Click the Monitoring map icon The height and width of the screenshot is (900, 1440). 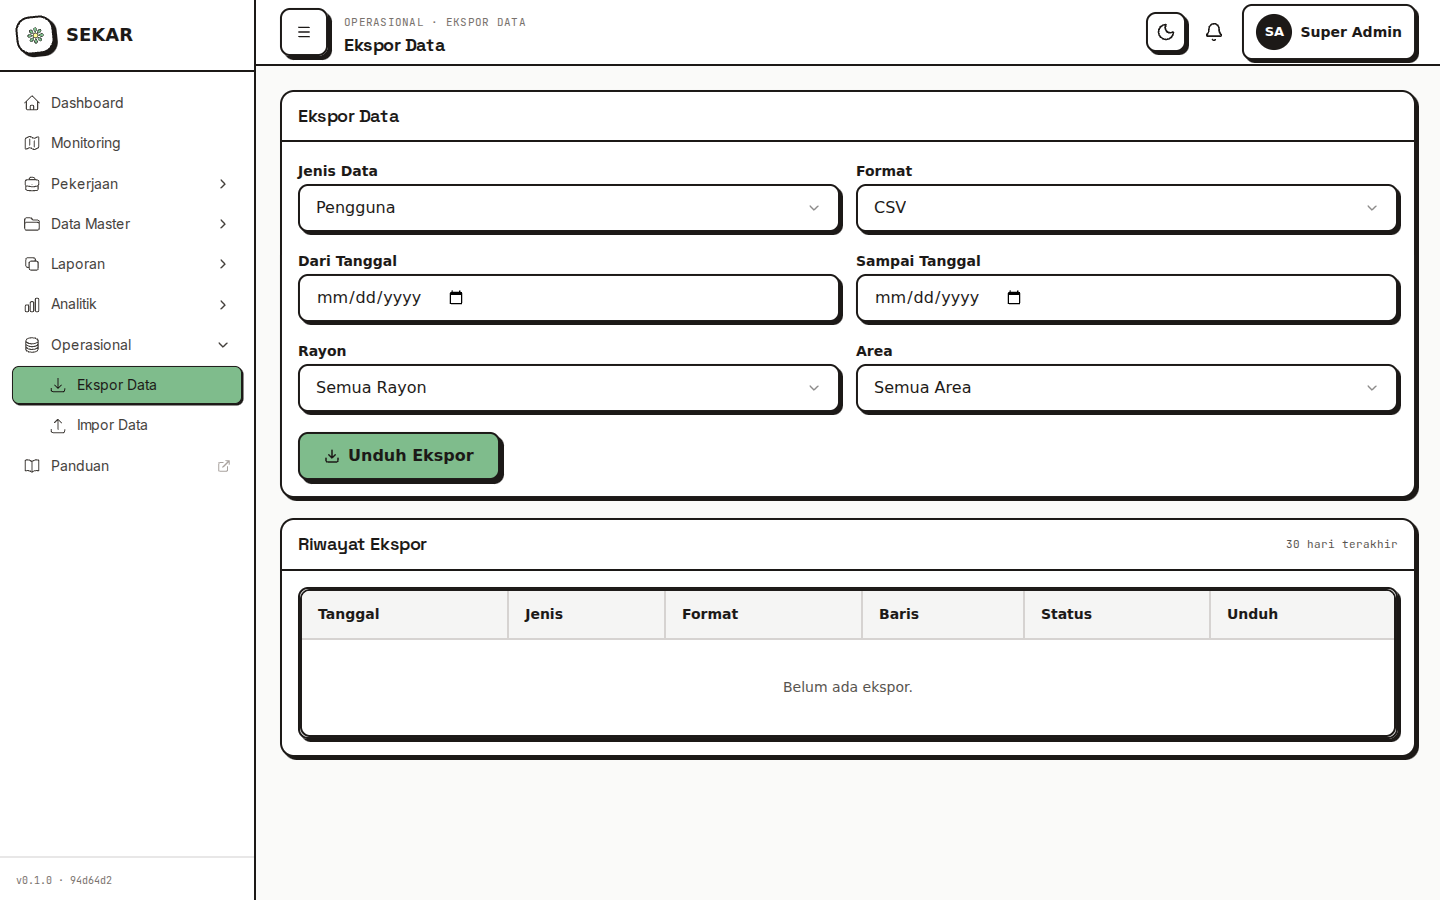[32, 143]
